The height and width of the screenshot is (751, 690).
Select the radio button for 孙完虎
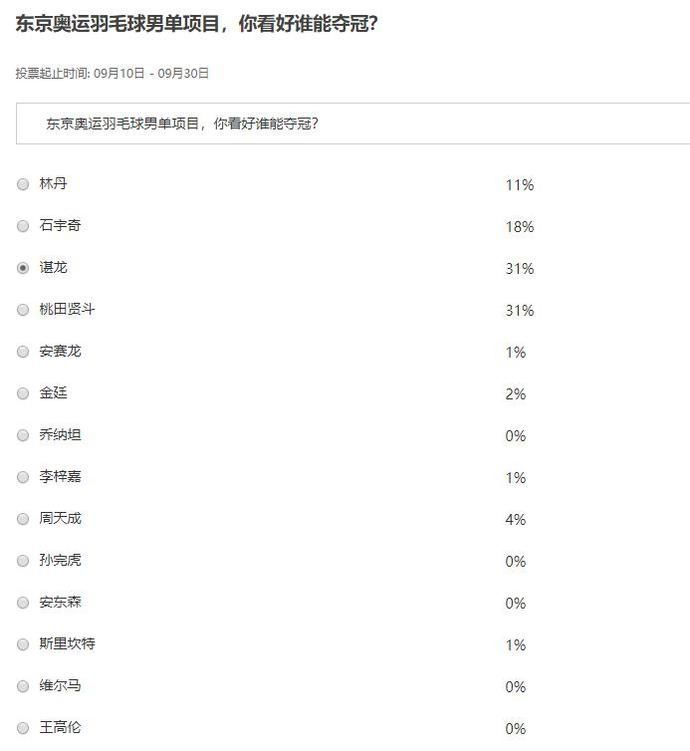[23, 561]
